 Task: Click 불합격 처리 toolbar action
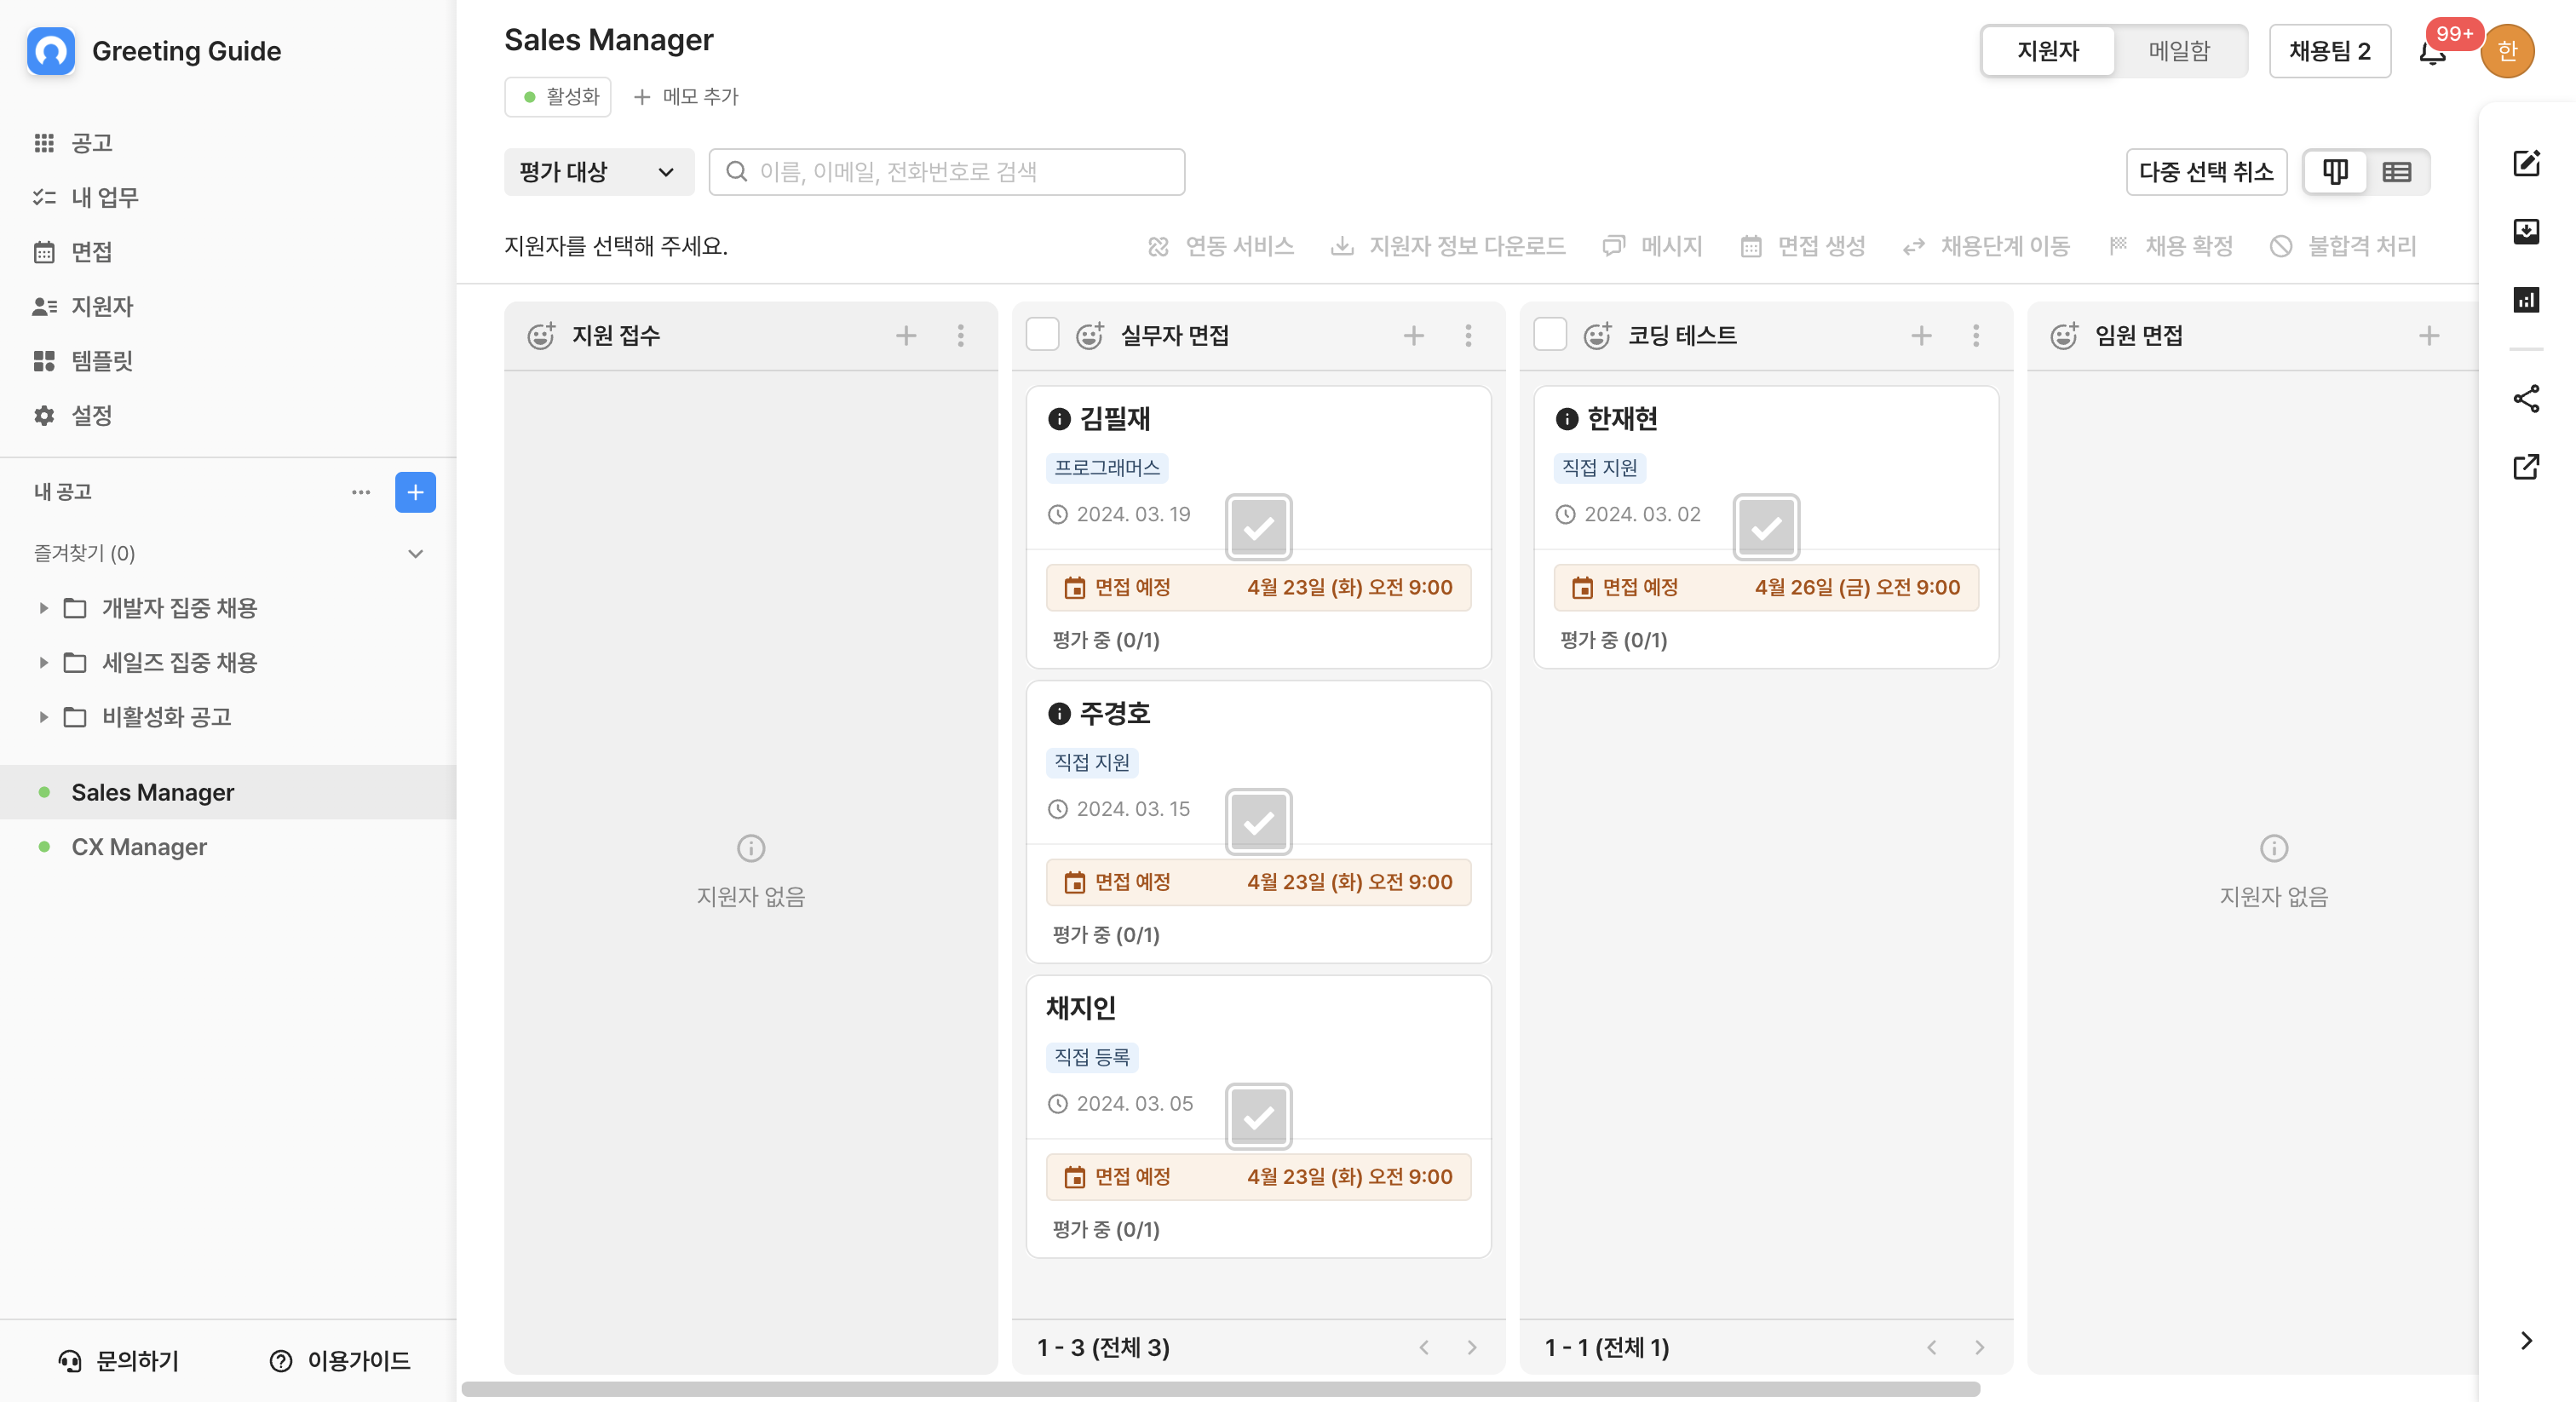coord(2343,246)
